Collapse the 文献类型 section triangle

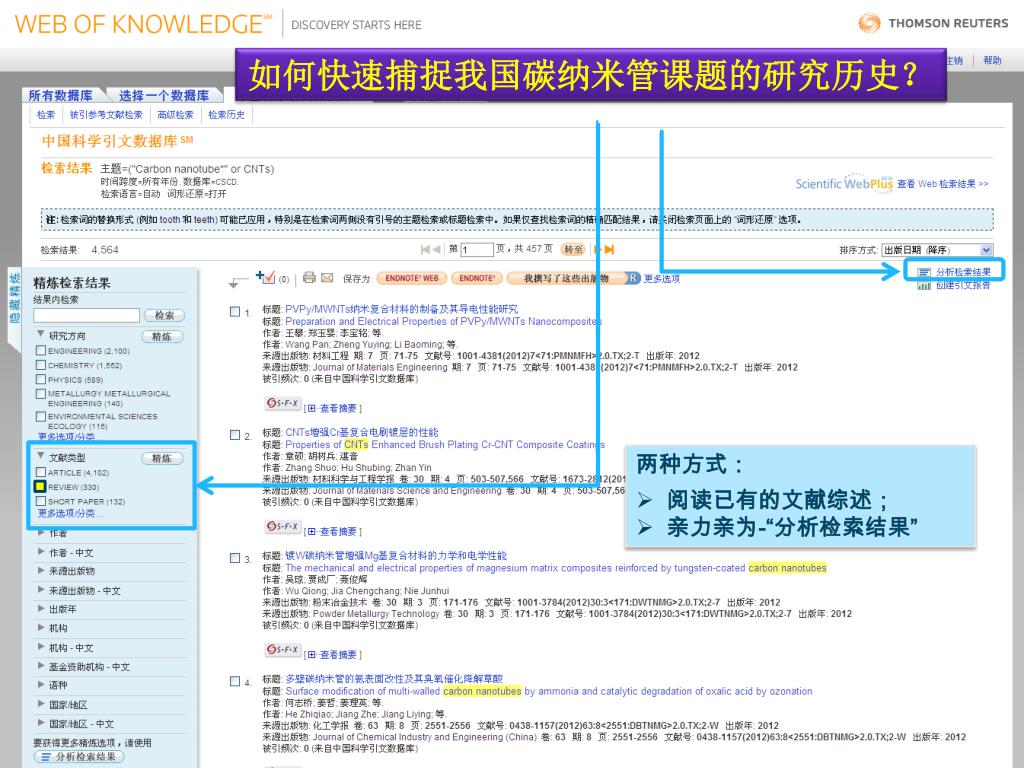coord(41,456)
